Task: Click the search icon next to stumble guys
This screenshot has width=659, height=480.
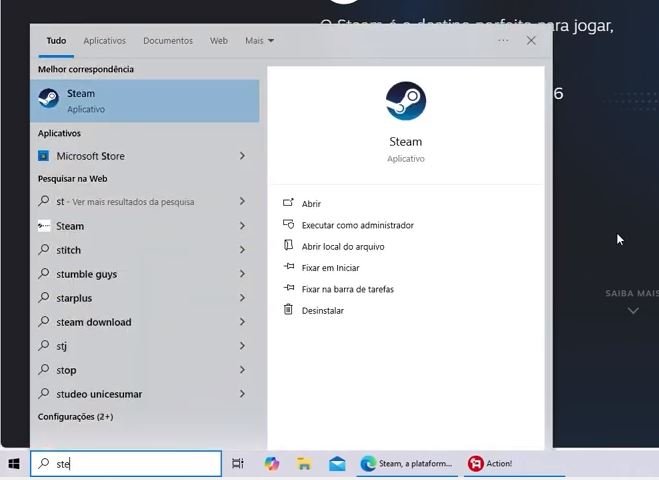Action: pyautogui.click(x=44, y=274)
